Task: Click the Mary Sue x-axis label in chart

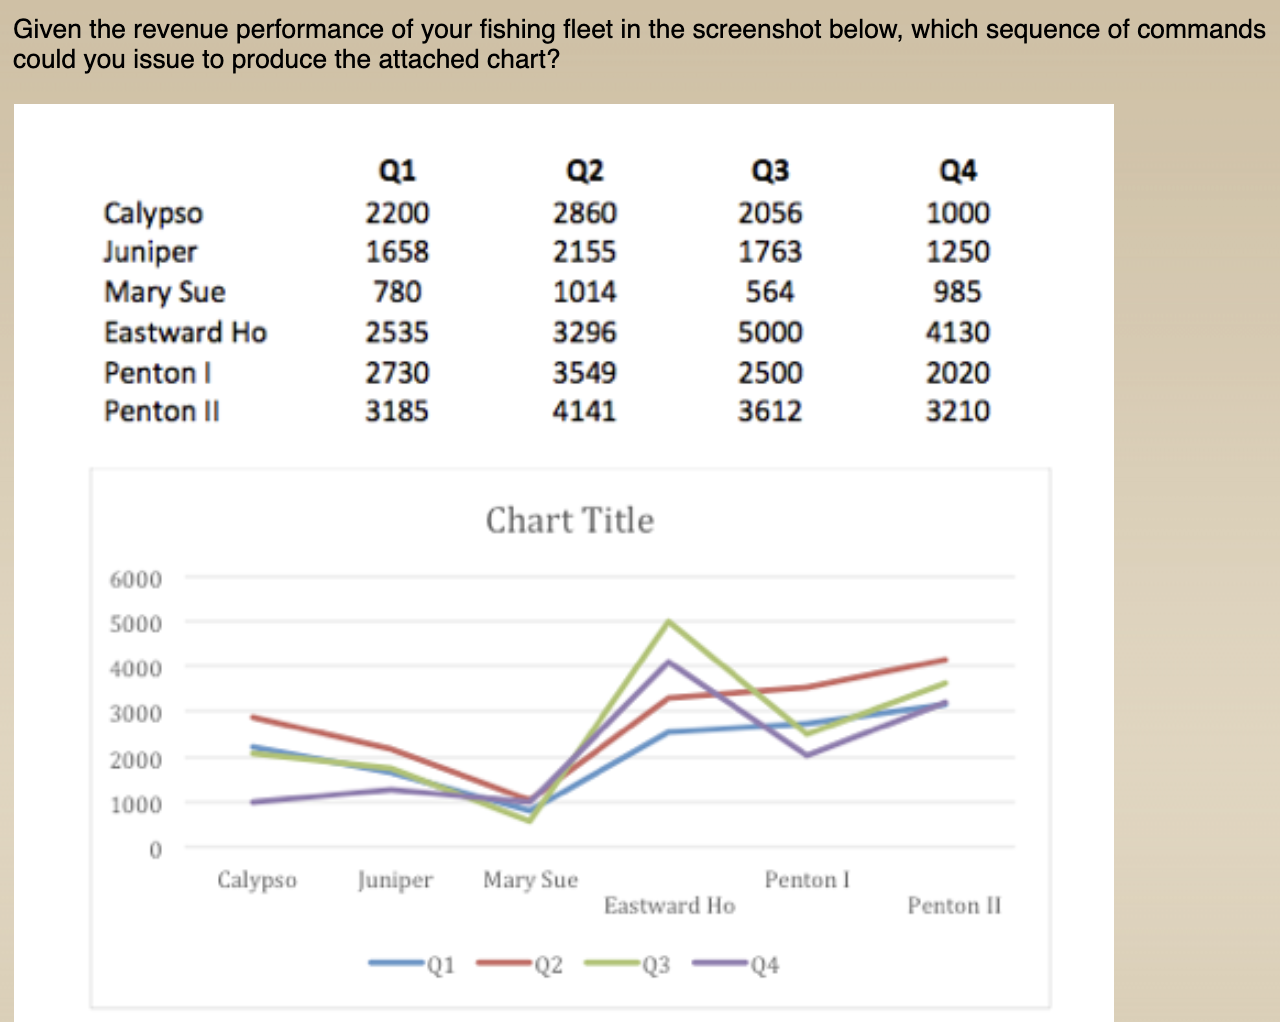Action: [x=531, y=880]
